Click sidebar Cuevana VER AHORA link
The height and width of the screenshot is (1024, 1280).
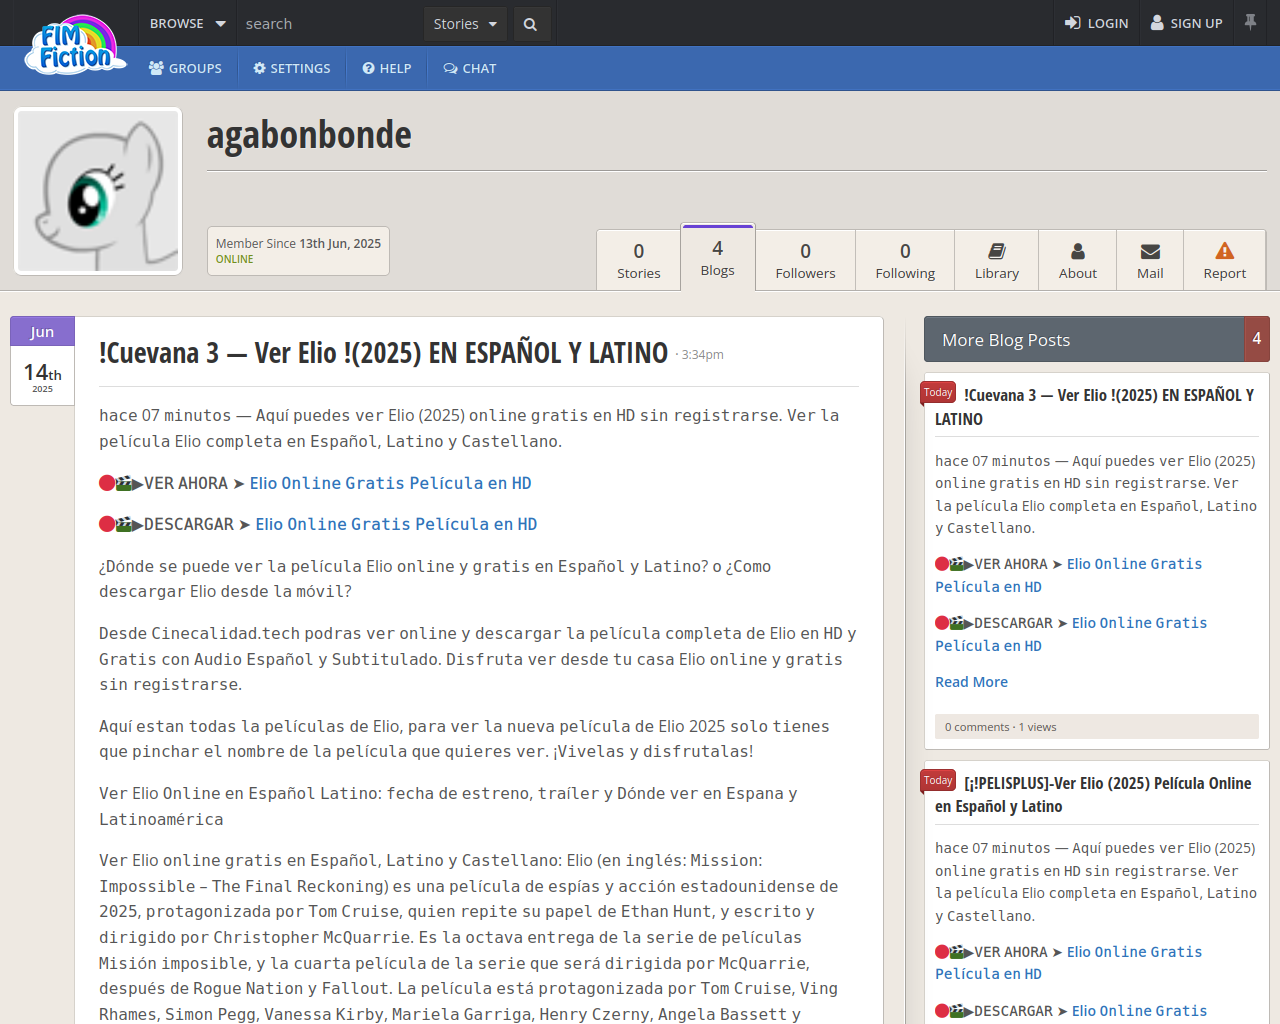(x=1068, y=575)
